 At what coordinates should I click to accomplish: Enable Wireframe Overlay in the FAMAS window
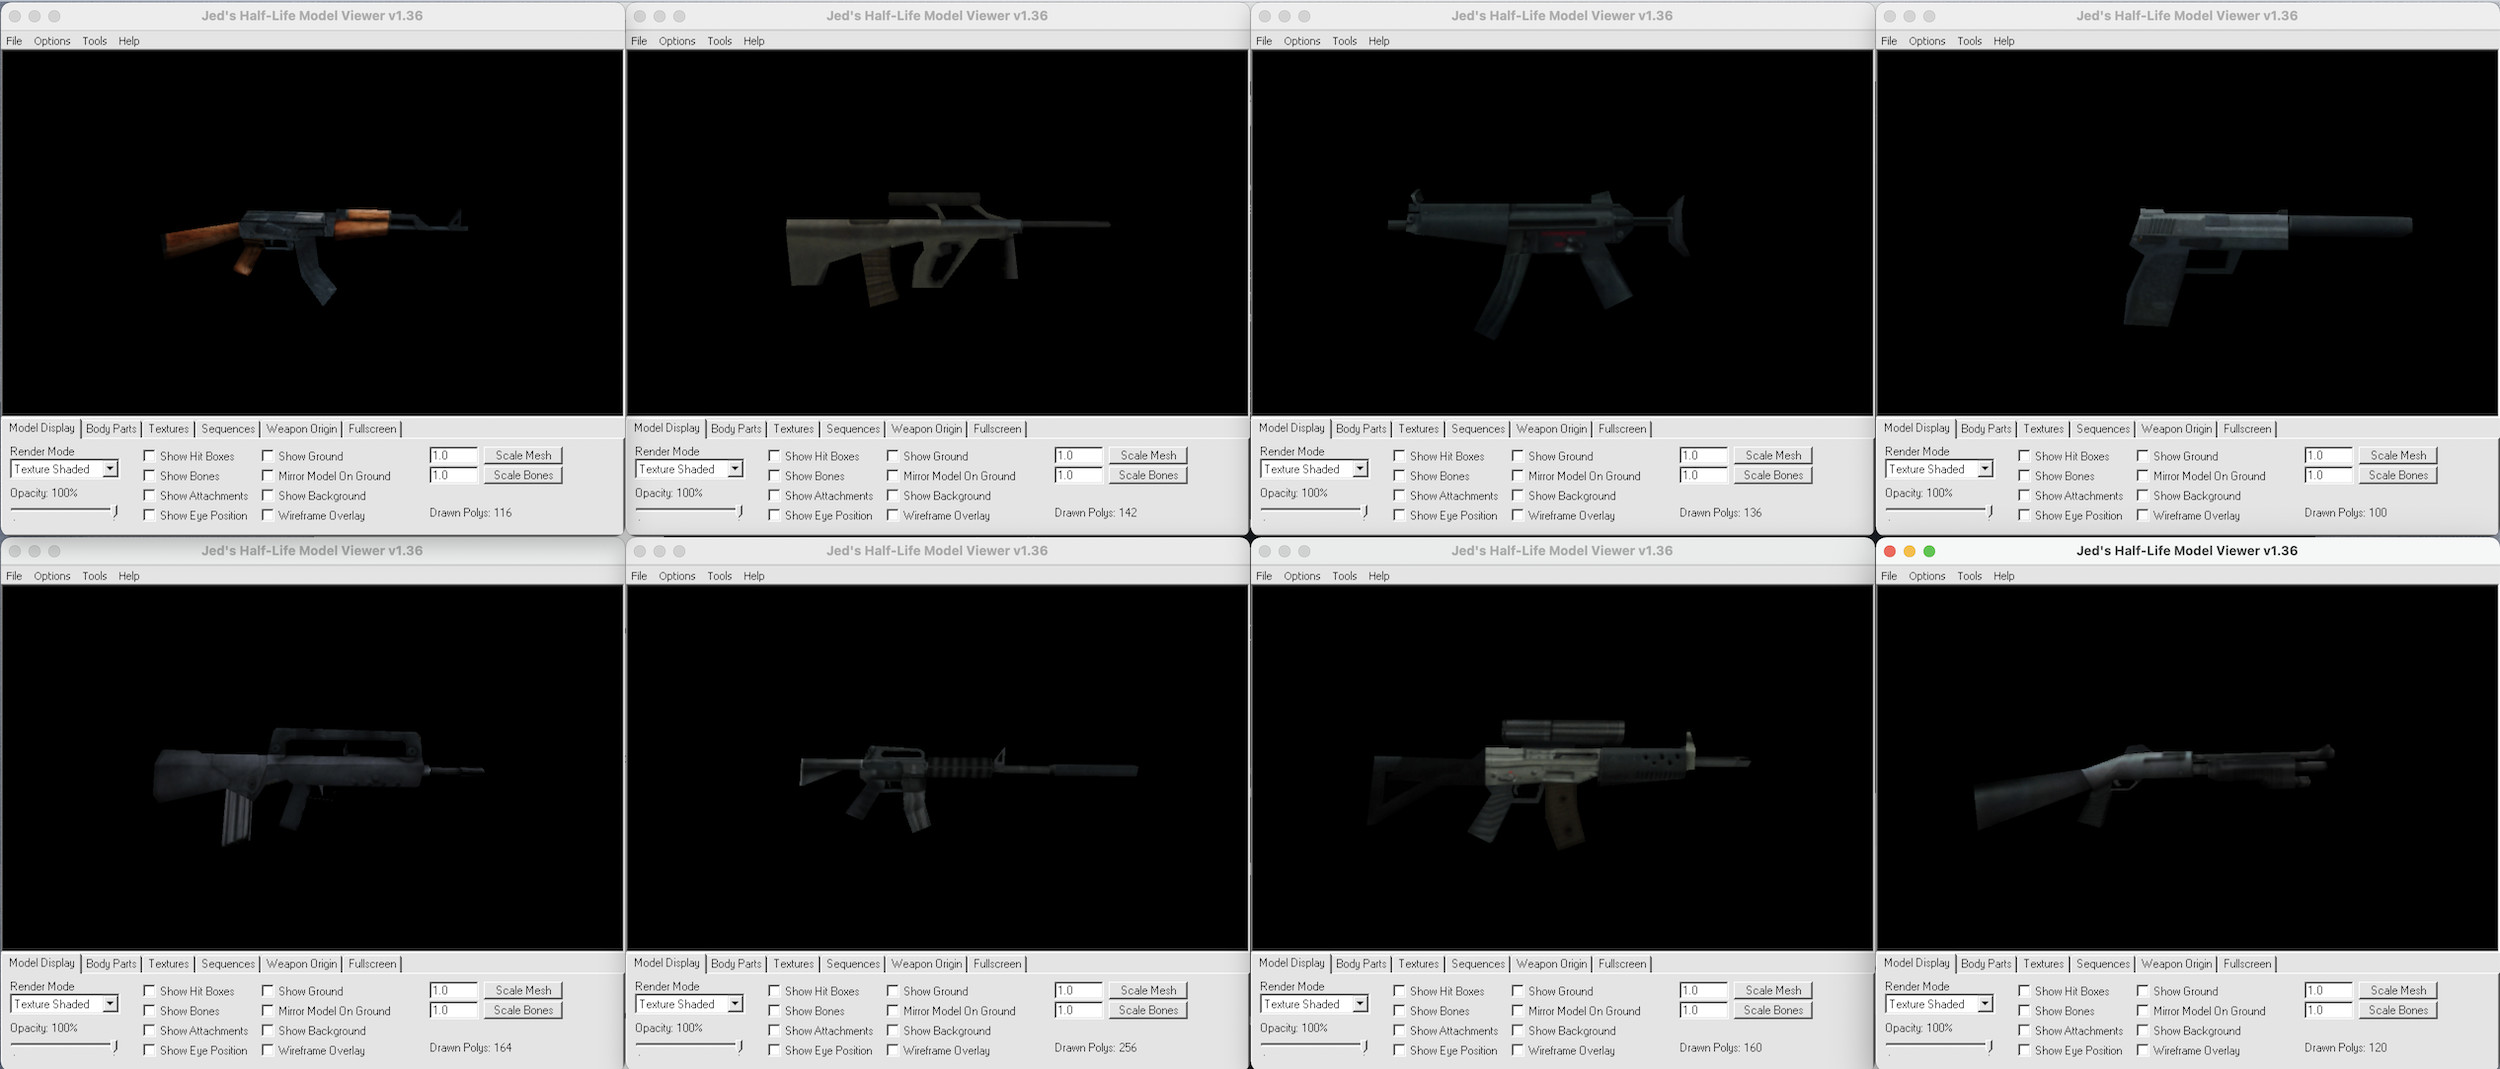coord(268,1050)
